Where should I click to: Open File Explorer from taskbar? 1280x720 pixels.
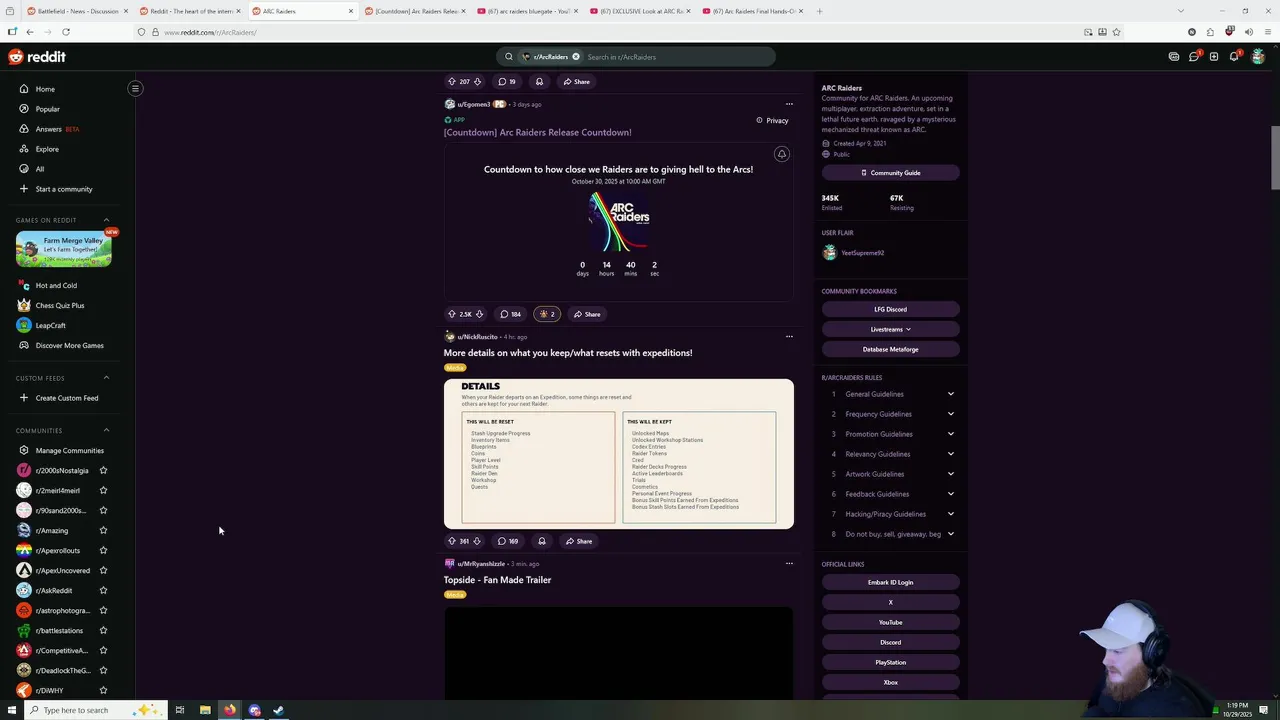tap(205, 710)
